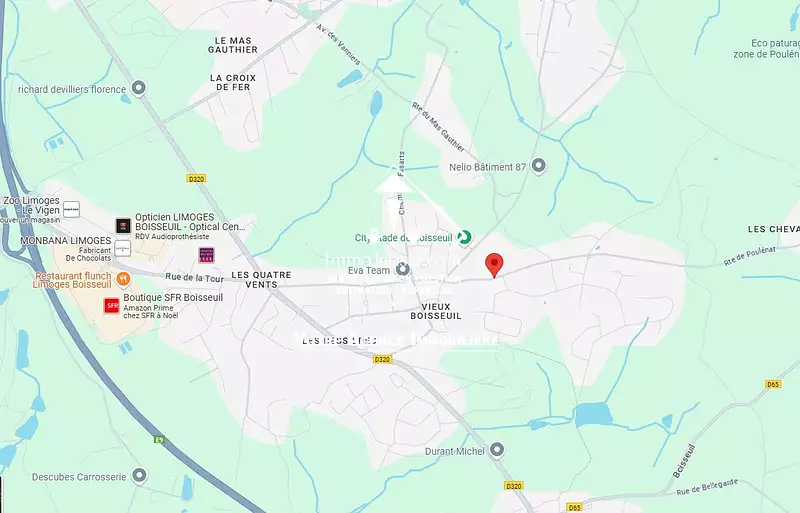Select the Nelio Bâtiment 87 map pin

click(x=538, y=166)
